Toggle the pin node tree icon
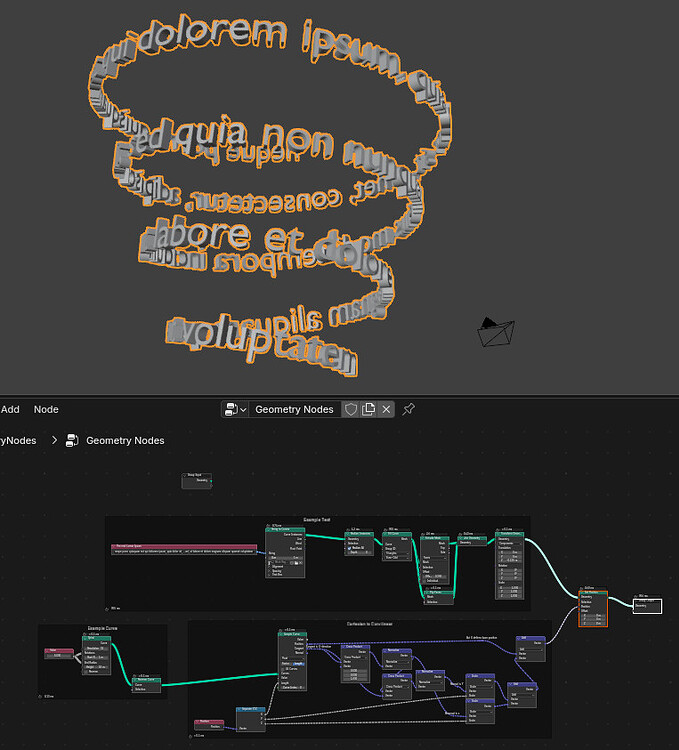This screenshot has width=679, height=750. click(408, 409)
